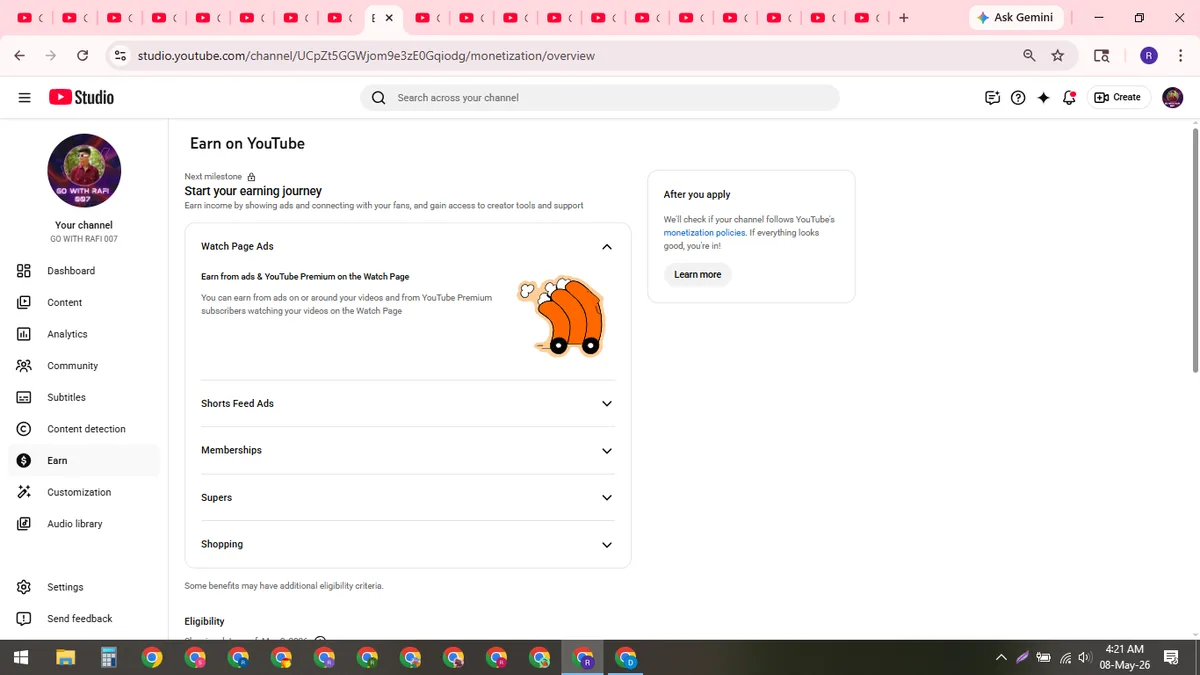Expand the Shopping section

pos(607,545)
